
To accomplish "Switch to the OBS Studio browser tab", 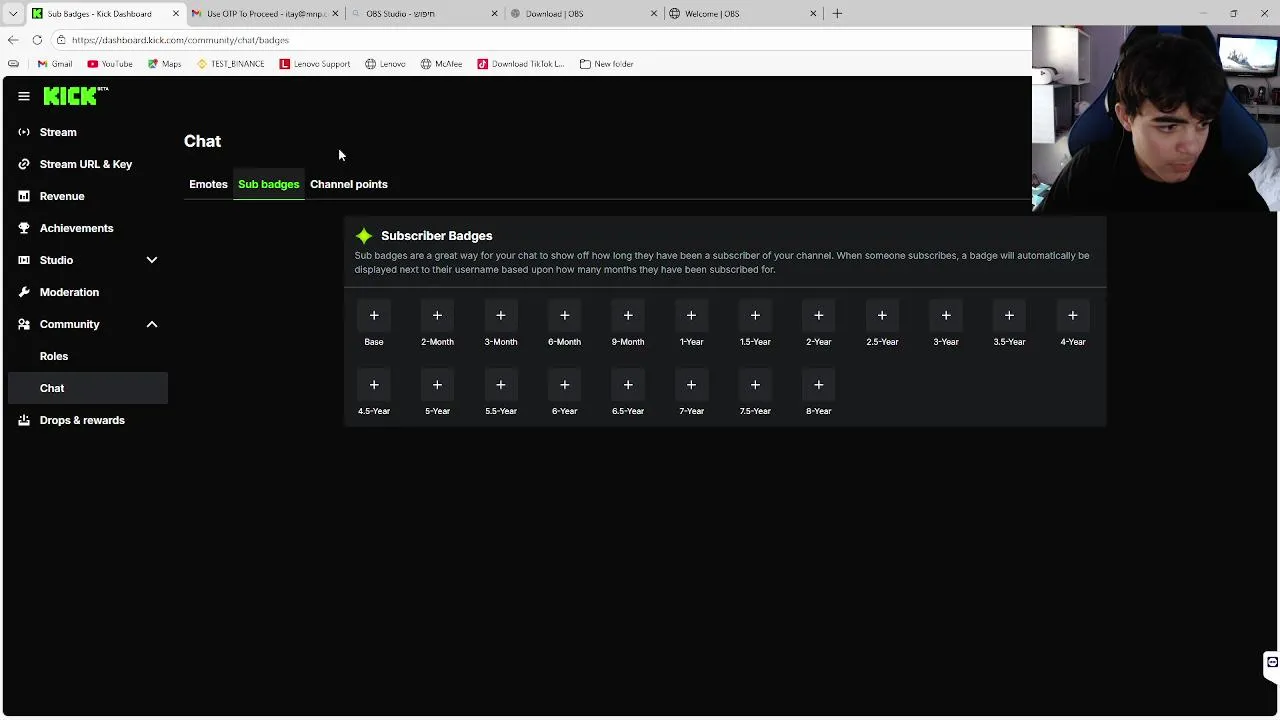I will point(425,13).
